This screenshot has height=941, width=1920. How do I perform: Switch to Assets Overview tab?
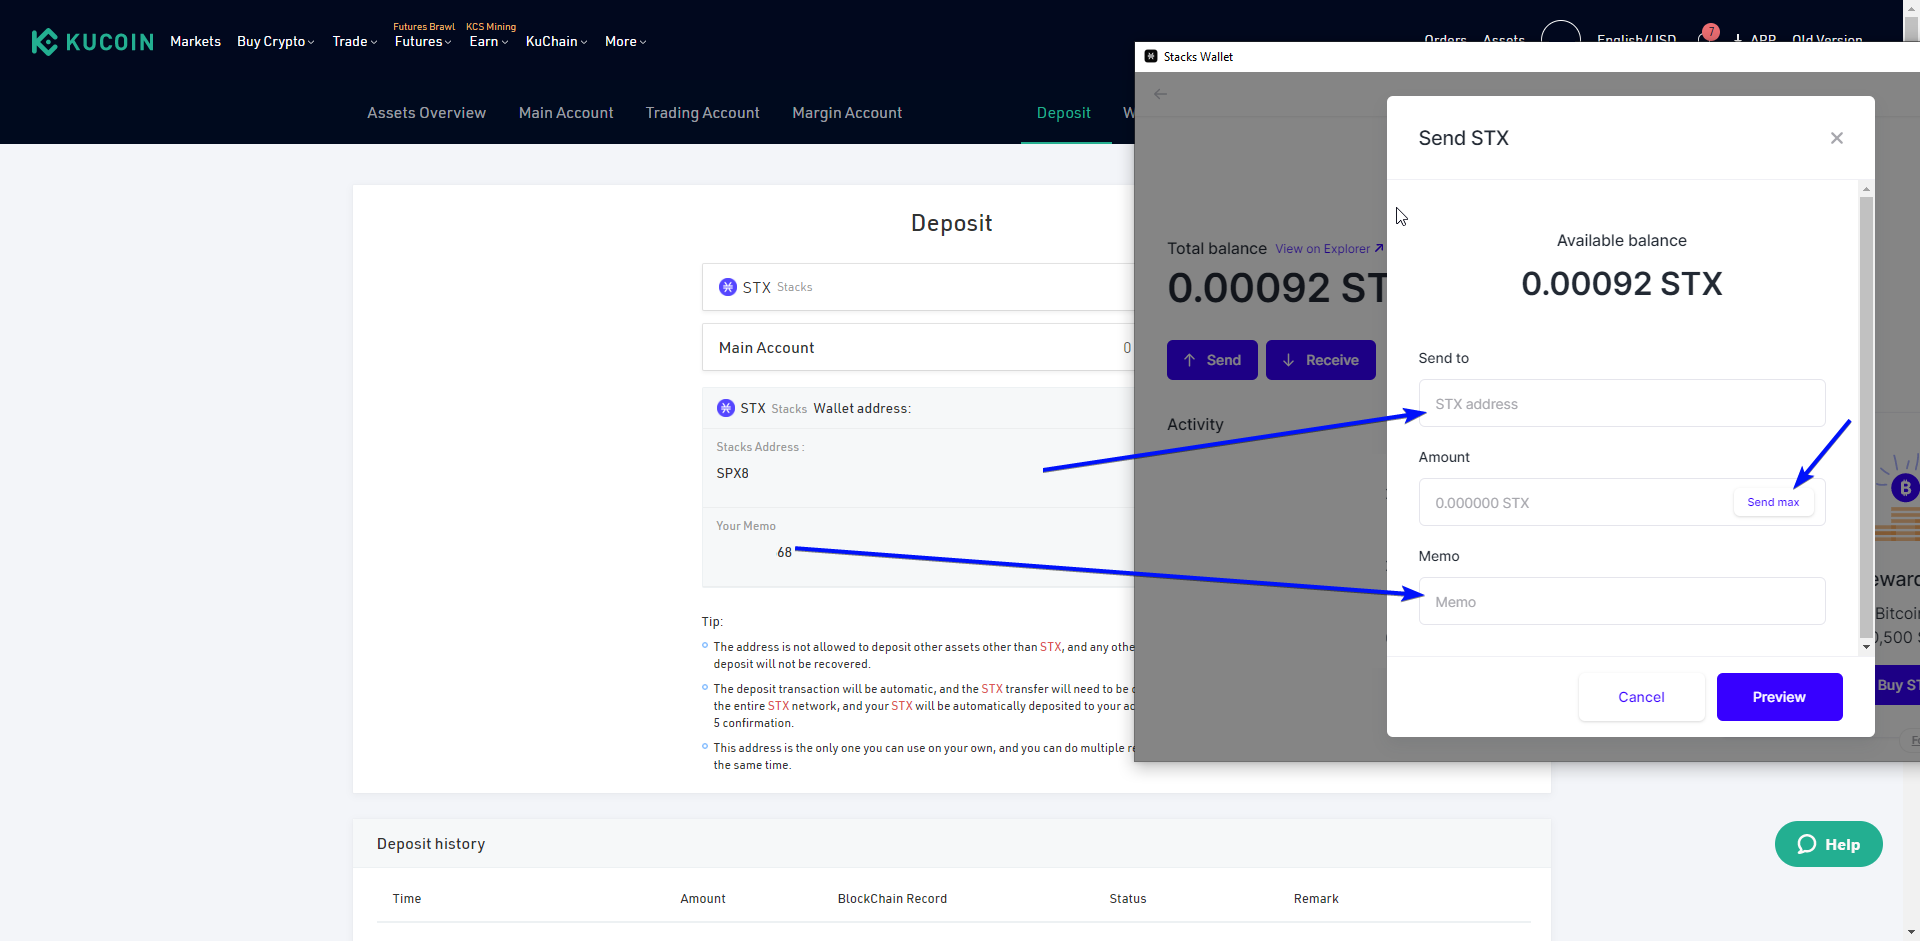[426, 113]
